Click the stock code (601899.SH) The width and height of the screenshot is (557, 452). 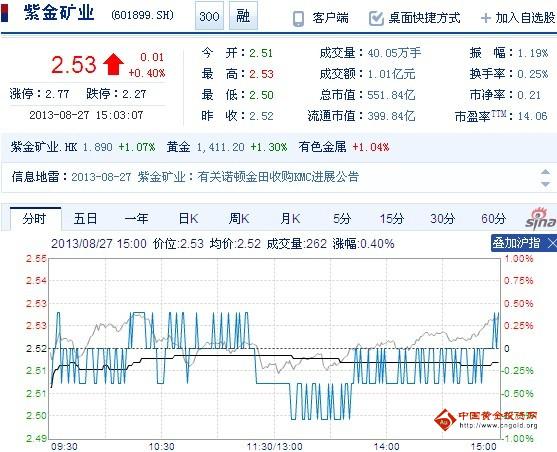[143, 15]
